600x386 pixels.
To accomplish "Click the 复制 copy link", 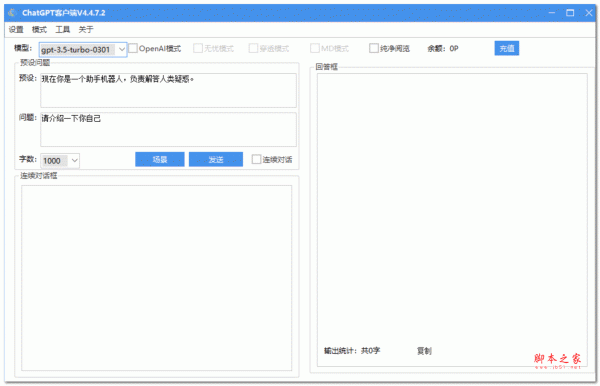I will [x=424, y=351].
